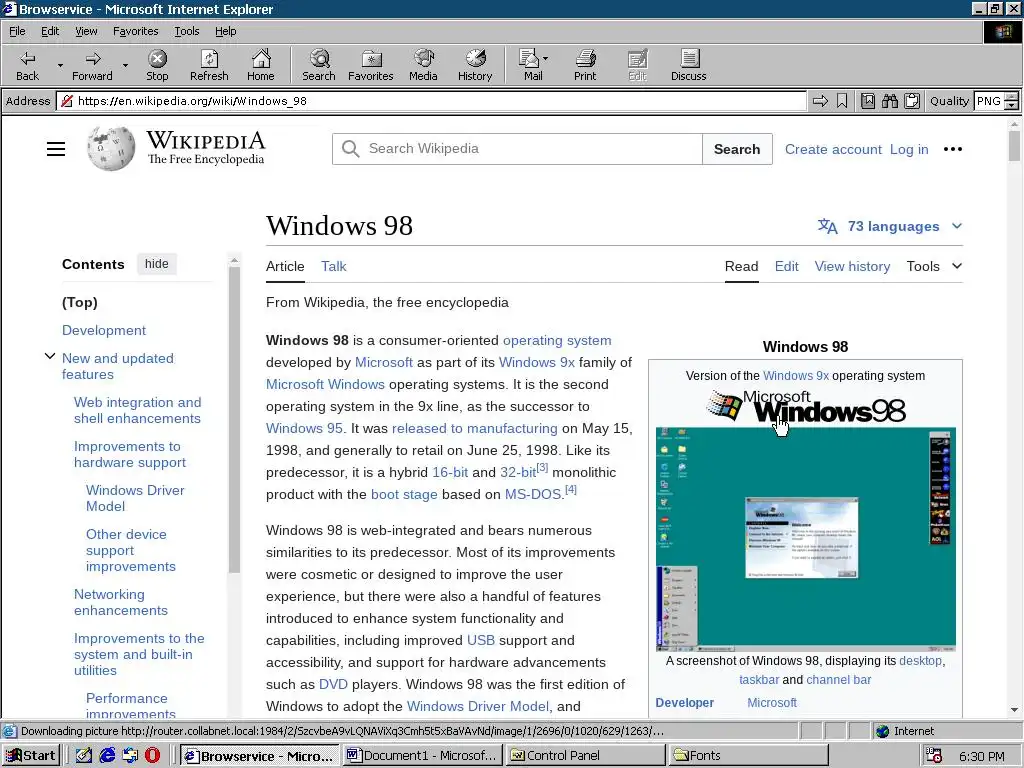Click the Discuss toolbar button
The height and width of the screenshot is (768, 1024).
pos(688,65)
